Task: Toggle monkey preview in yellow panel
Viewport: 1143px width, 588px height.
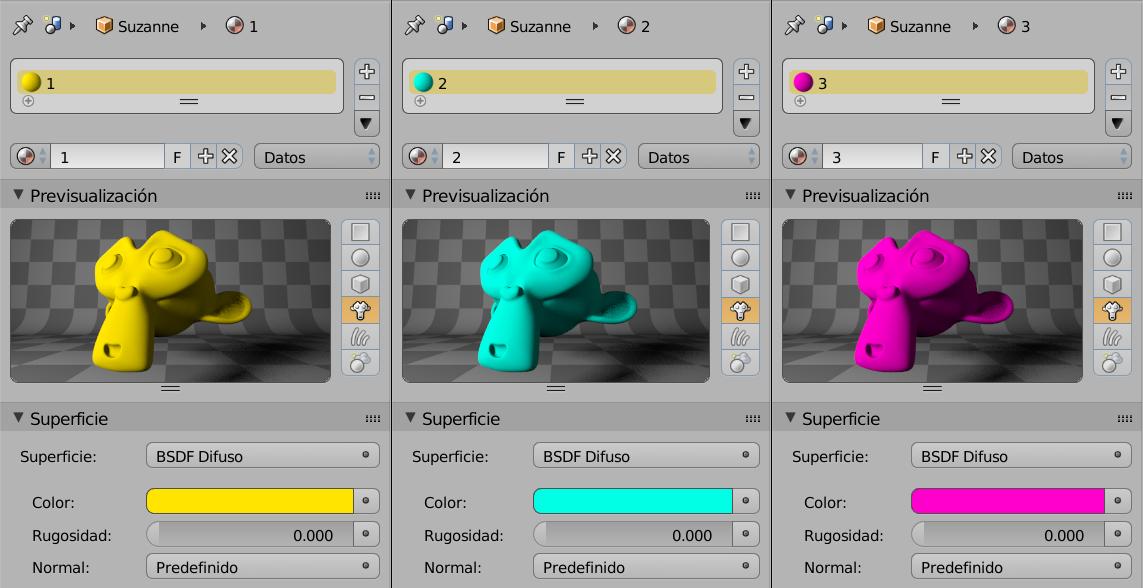Action: tap(360, 311)
